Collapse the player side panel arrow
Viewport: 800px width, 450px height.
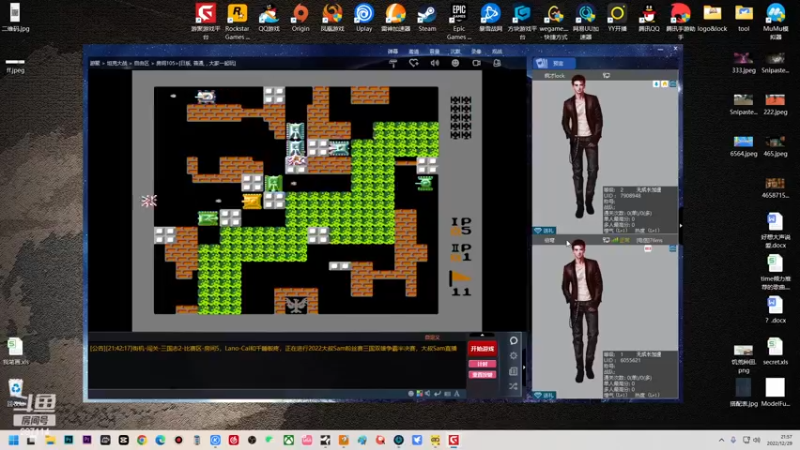click(681, 226)
